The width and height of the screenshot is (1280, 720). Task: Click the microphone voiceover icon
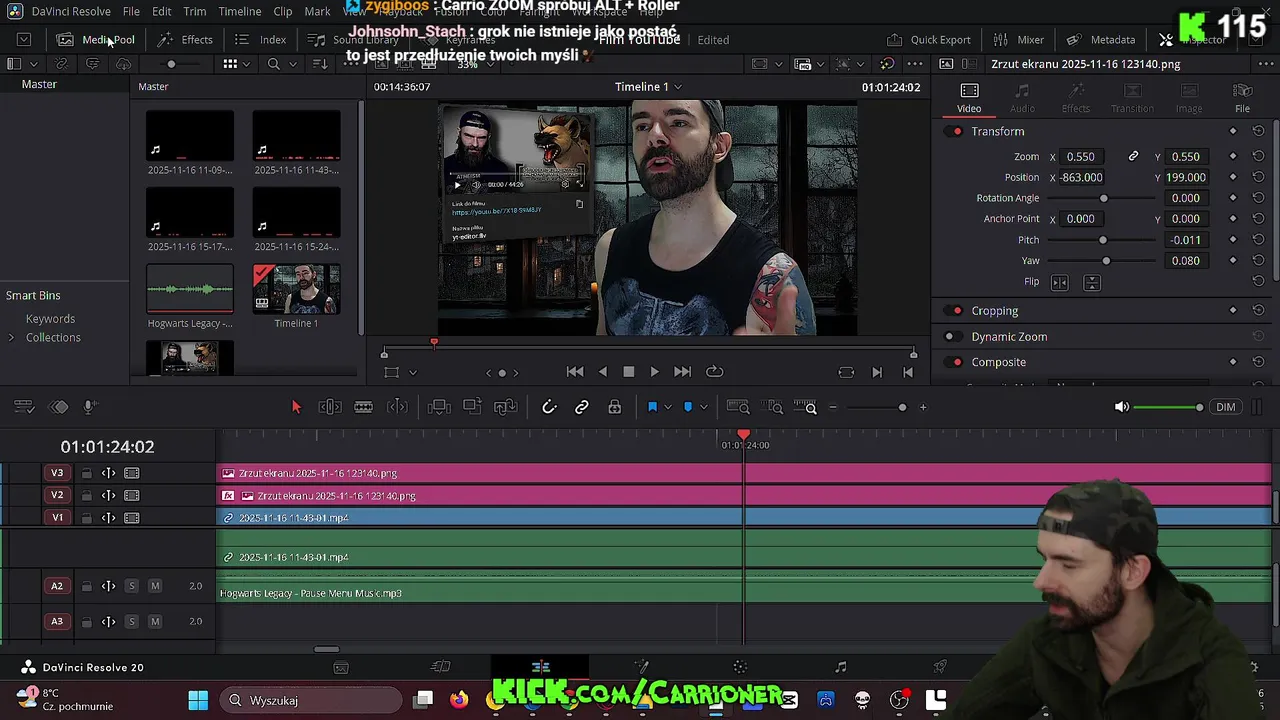click(x=89, y=407)
